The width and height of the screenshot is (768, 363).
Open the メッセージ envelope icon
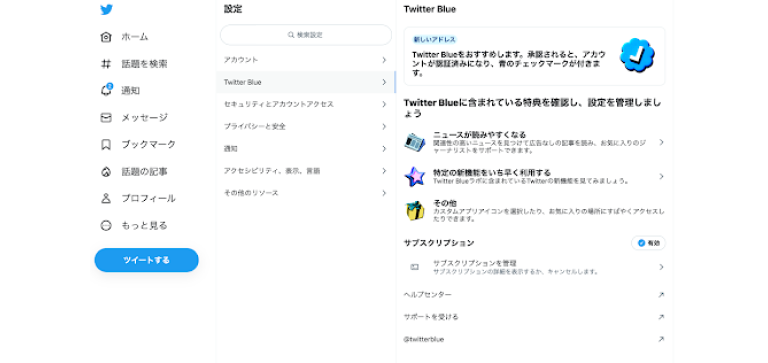[106, 118]
